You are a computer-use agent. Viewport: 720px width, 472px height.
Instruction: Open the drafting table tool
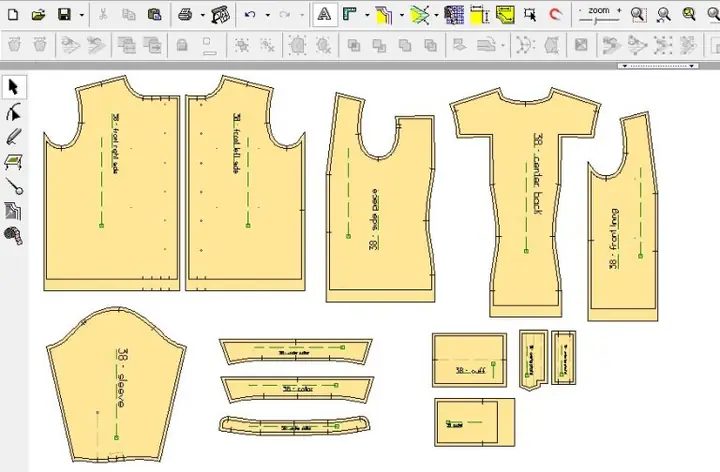coord(14,162)
